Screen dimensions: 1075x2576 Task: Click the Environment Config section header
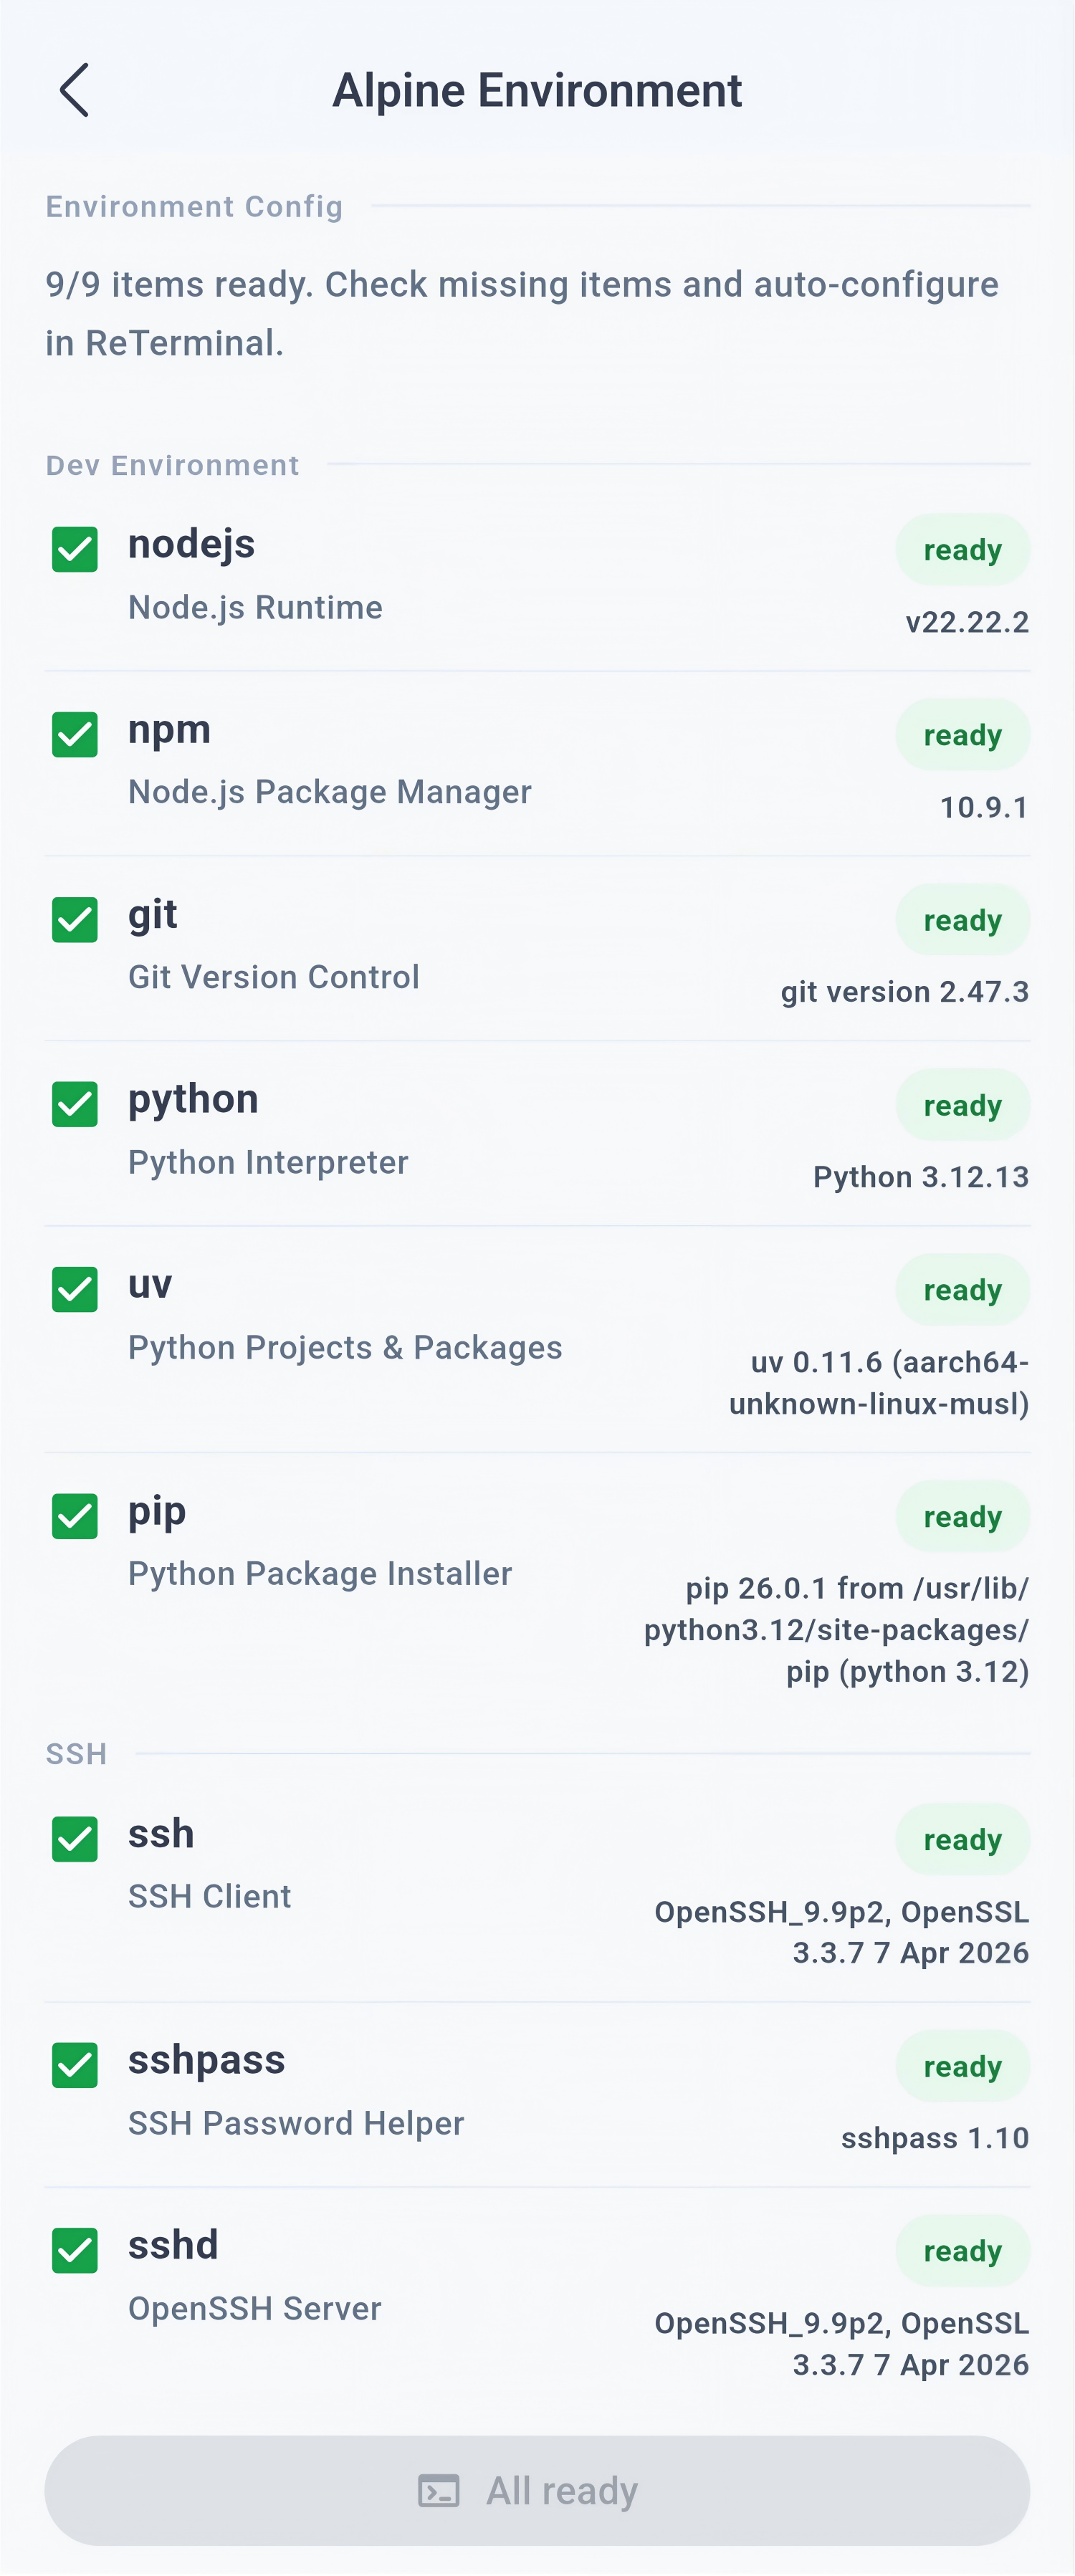194,207
